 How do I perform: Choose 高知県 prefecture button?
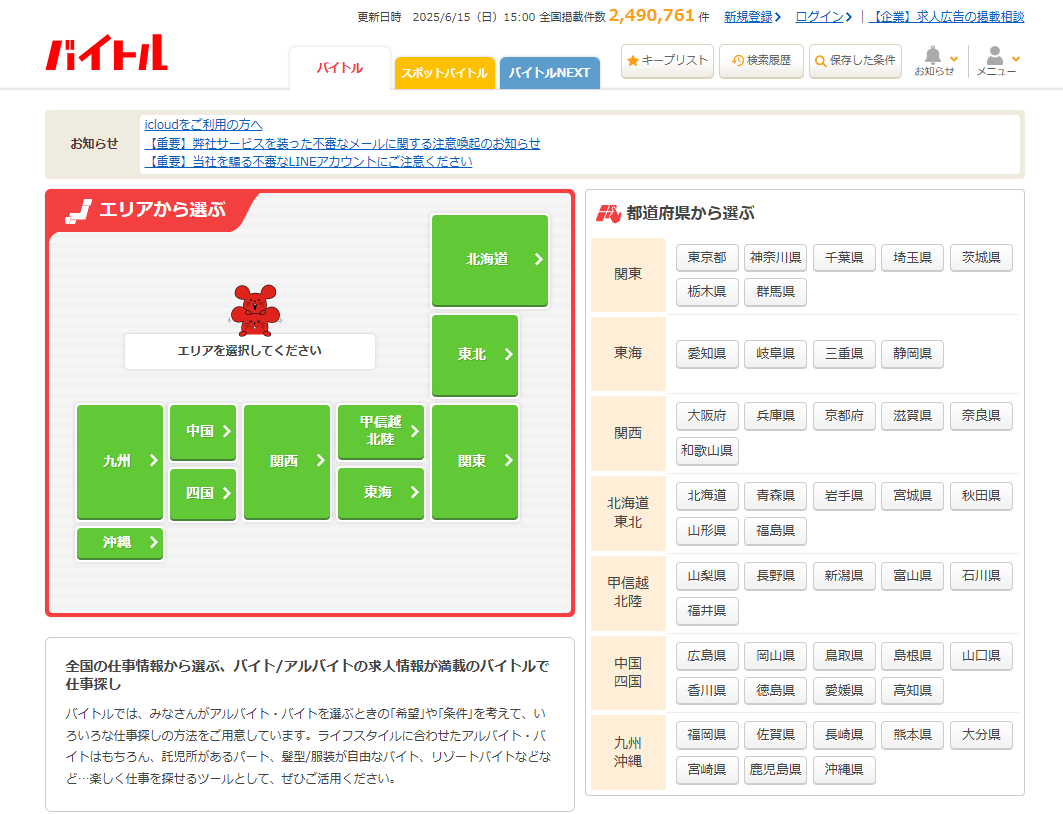coord(912,691)
